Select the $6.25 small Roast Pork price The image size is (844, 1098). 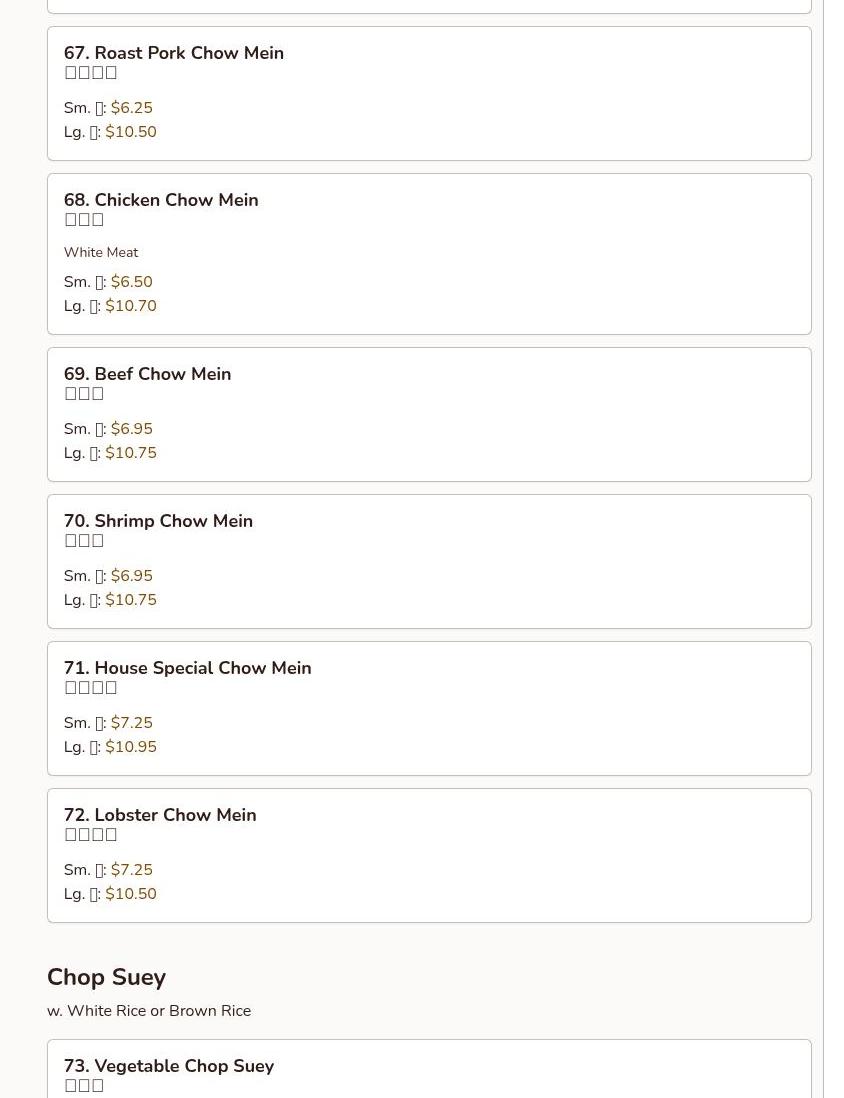[x=131, y=108]
